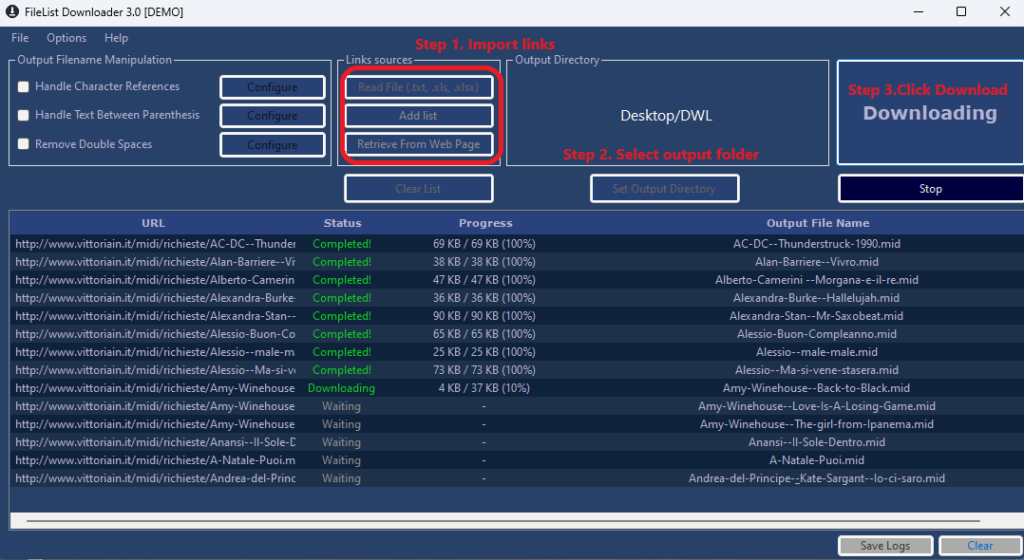Open the Options menu

coord(66,38)
